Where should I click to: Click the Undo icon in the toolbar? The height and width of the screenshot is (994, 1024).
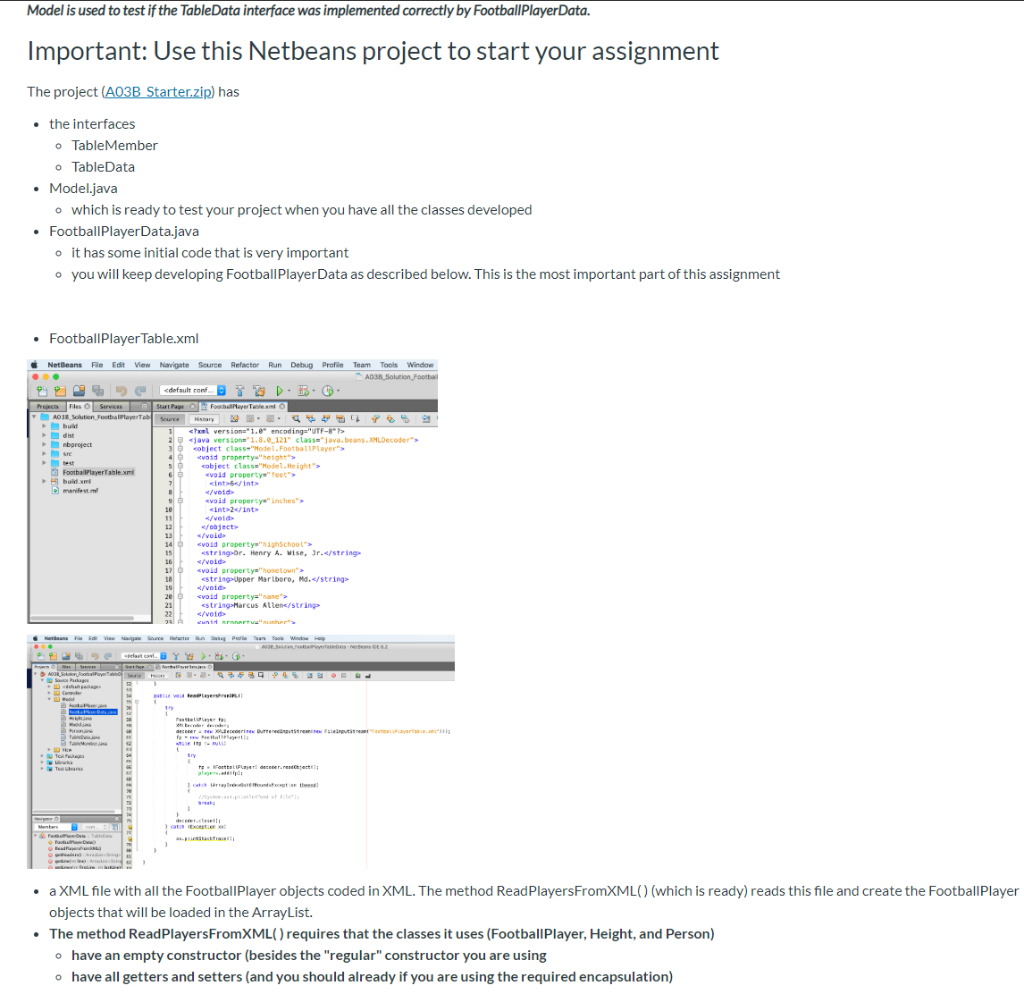pyautogui.click(x=122, y=391)
